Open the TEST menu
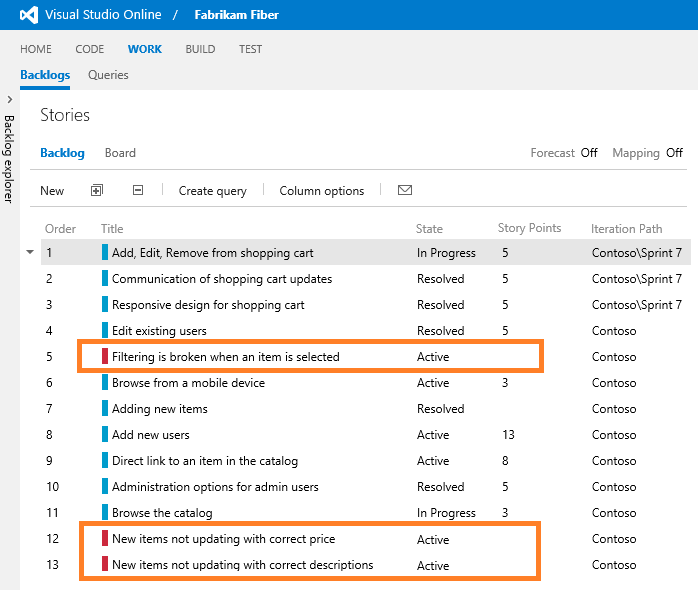Viewport: 698px width, 590px height. 250,49
